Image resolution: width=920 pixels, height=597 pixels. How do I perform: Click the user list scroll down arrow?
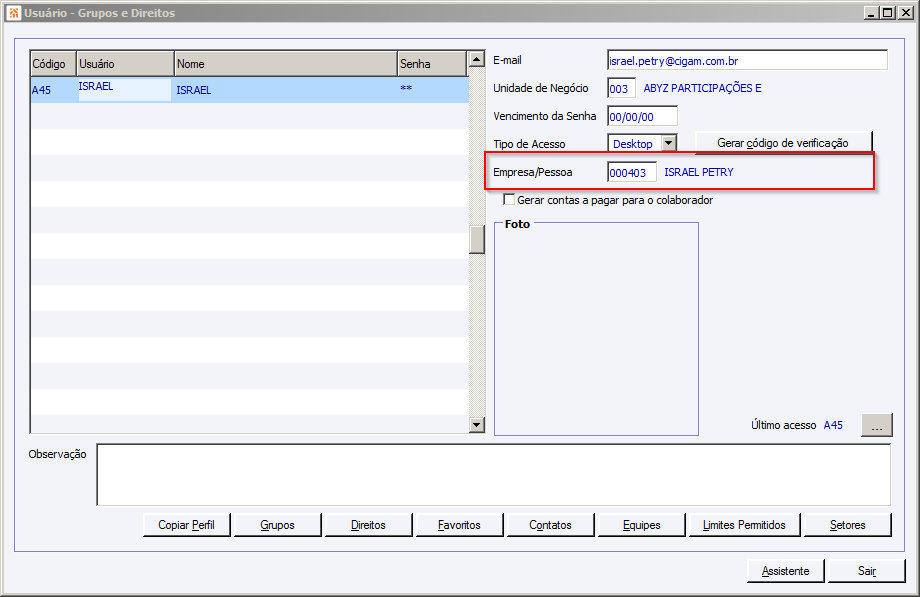(x=476, y=424)
